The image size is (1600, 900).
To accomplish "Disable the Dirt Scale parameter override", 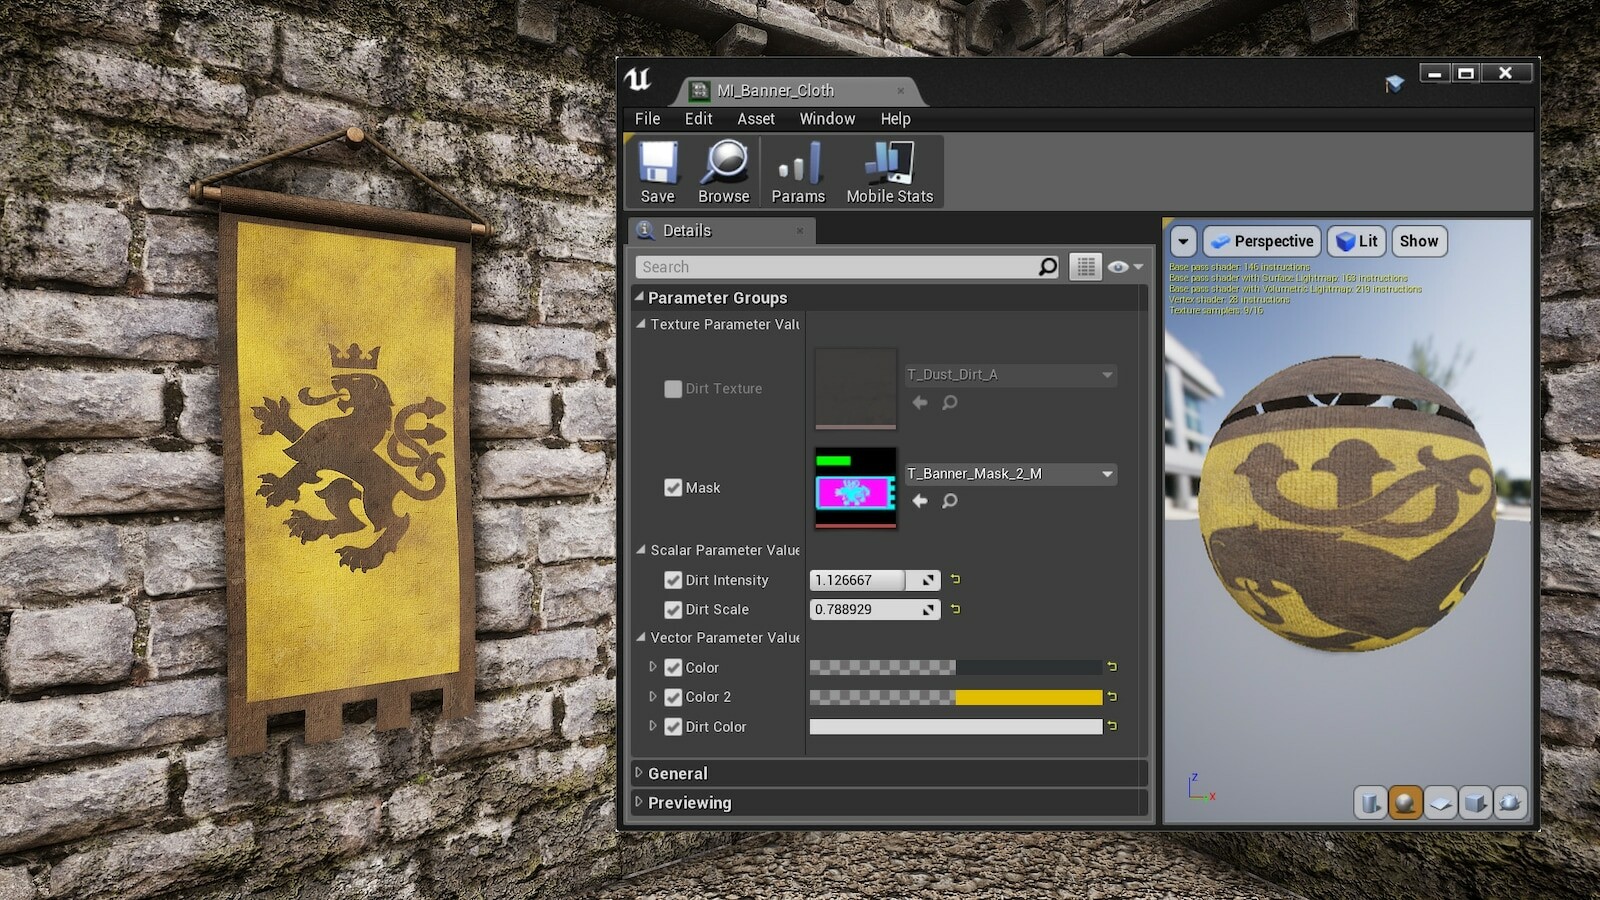I will (x=673, y=609).
